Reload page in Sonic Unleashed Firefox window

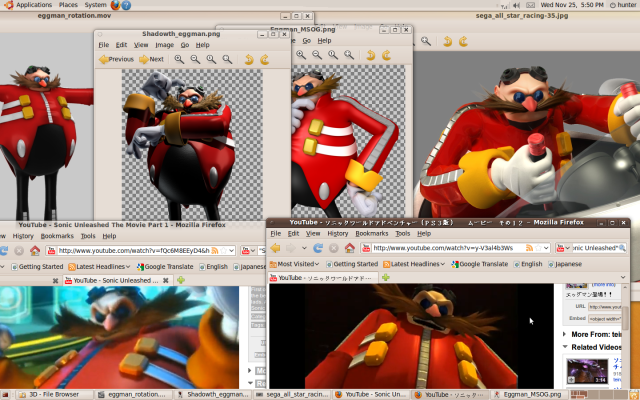(4, 250)
